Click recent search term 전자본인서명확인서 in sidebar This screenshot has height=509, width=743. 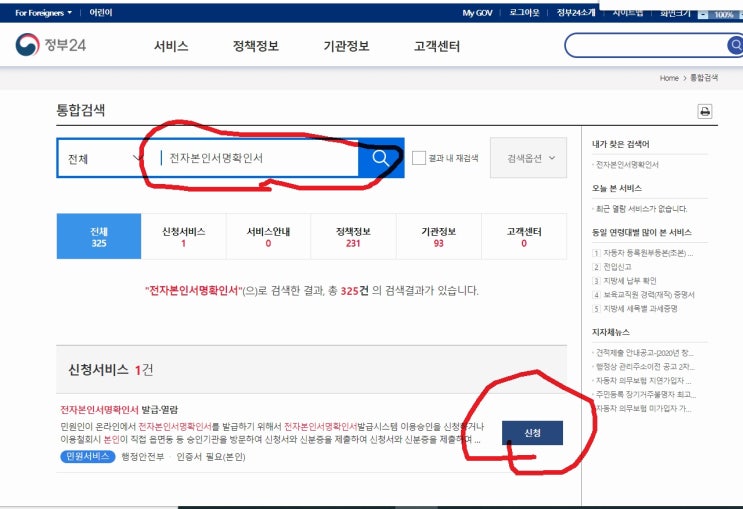click(627, 164)
